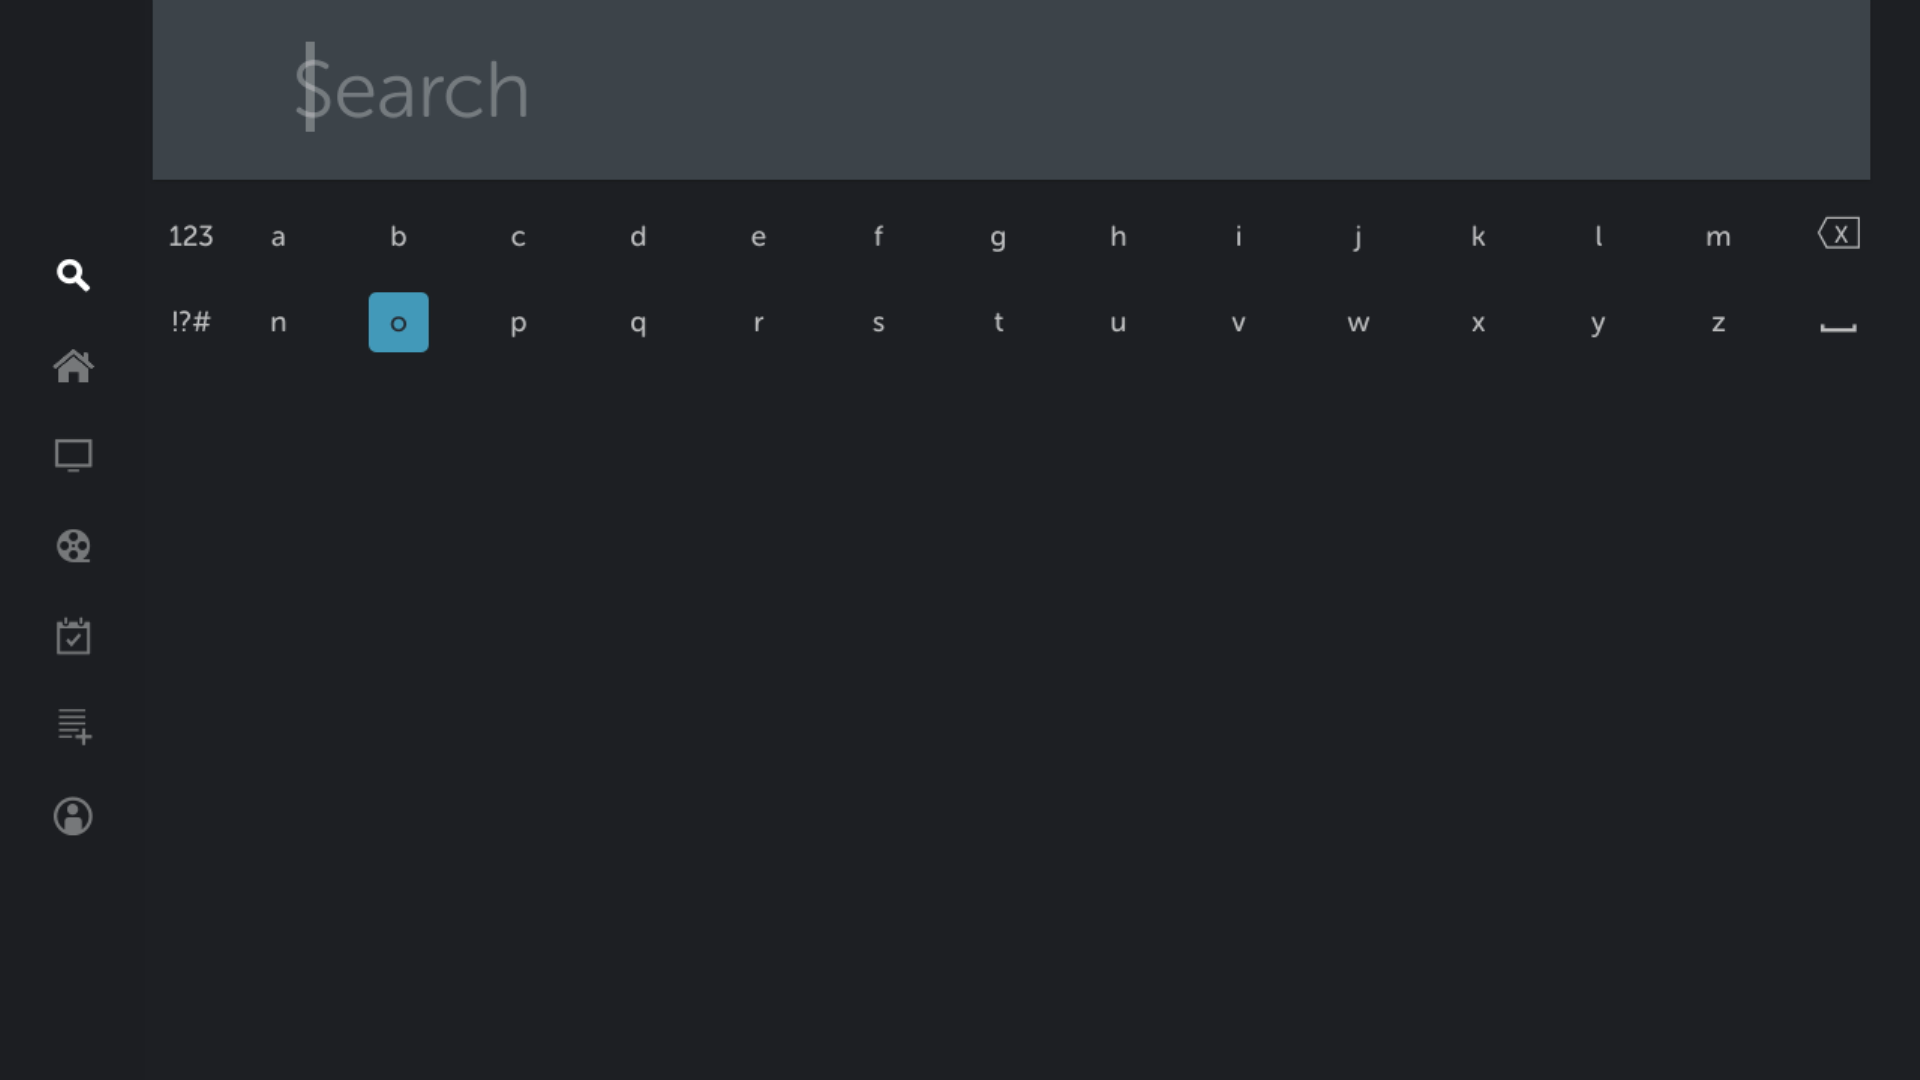Open the calendar checkmark icon
1920x1080 pixels.
[73, 636]
